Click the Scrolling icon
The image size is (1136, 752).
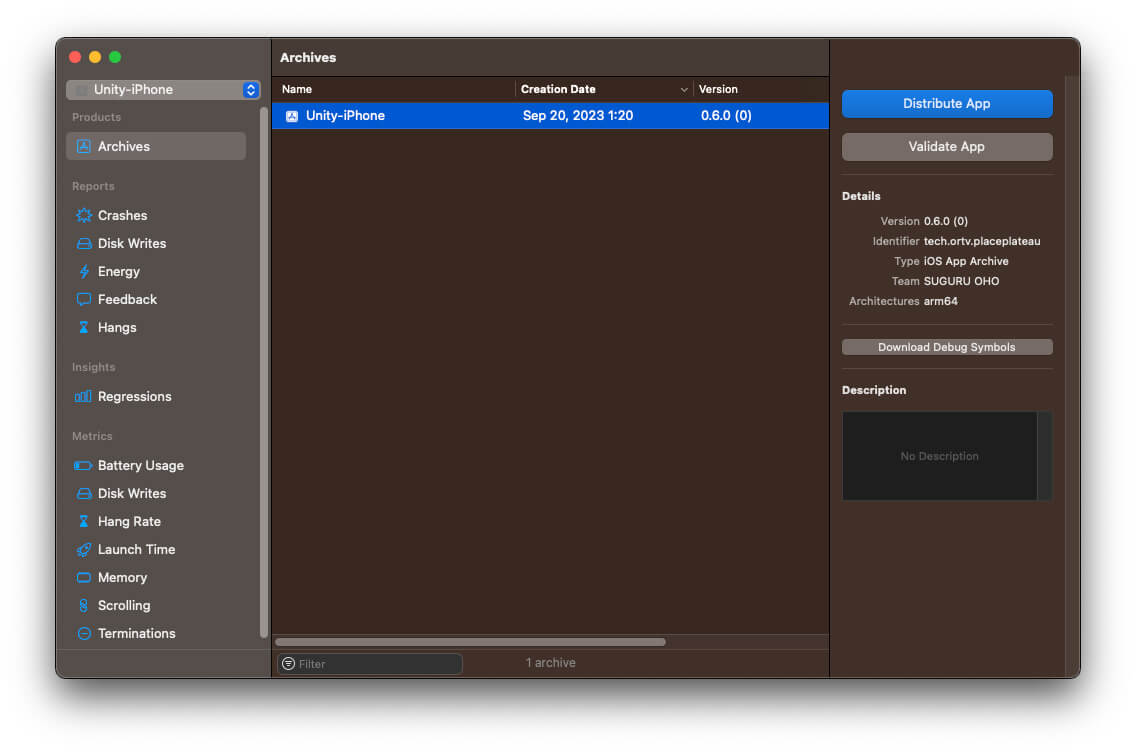click(x=84, y=606)
